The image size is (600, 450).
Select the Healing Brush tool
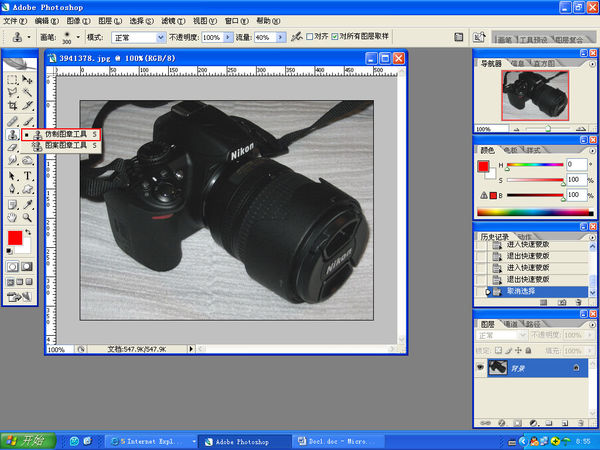12,122
